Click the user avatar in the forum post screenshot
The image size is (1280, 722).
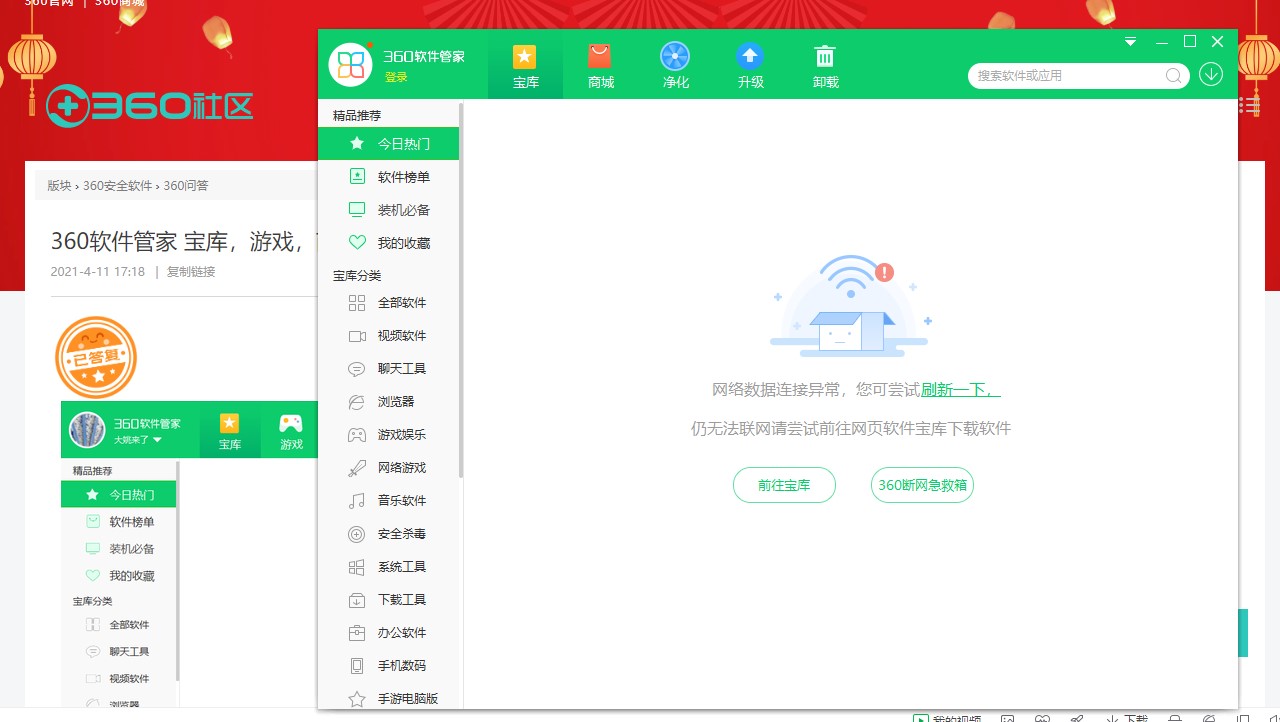(x=87, y=430)
